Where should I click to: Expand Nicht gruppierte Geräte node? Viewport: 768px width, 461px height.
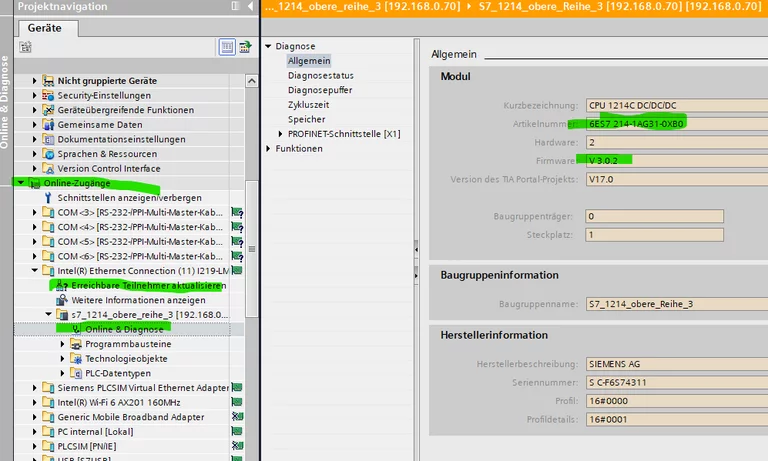point(34,81)
